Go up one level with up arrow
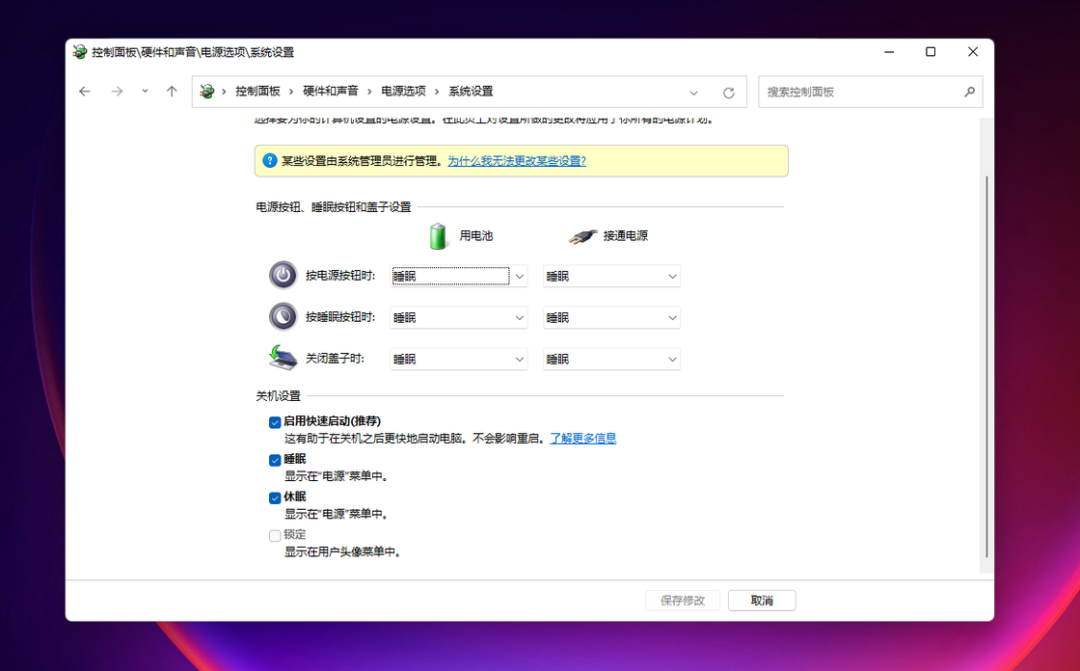This screenshot has width=1080, height=671. pos(172,92)
